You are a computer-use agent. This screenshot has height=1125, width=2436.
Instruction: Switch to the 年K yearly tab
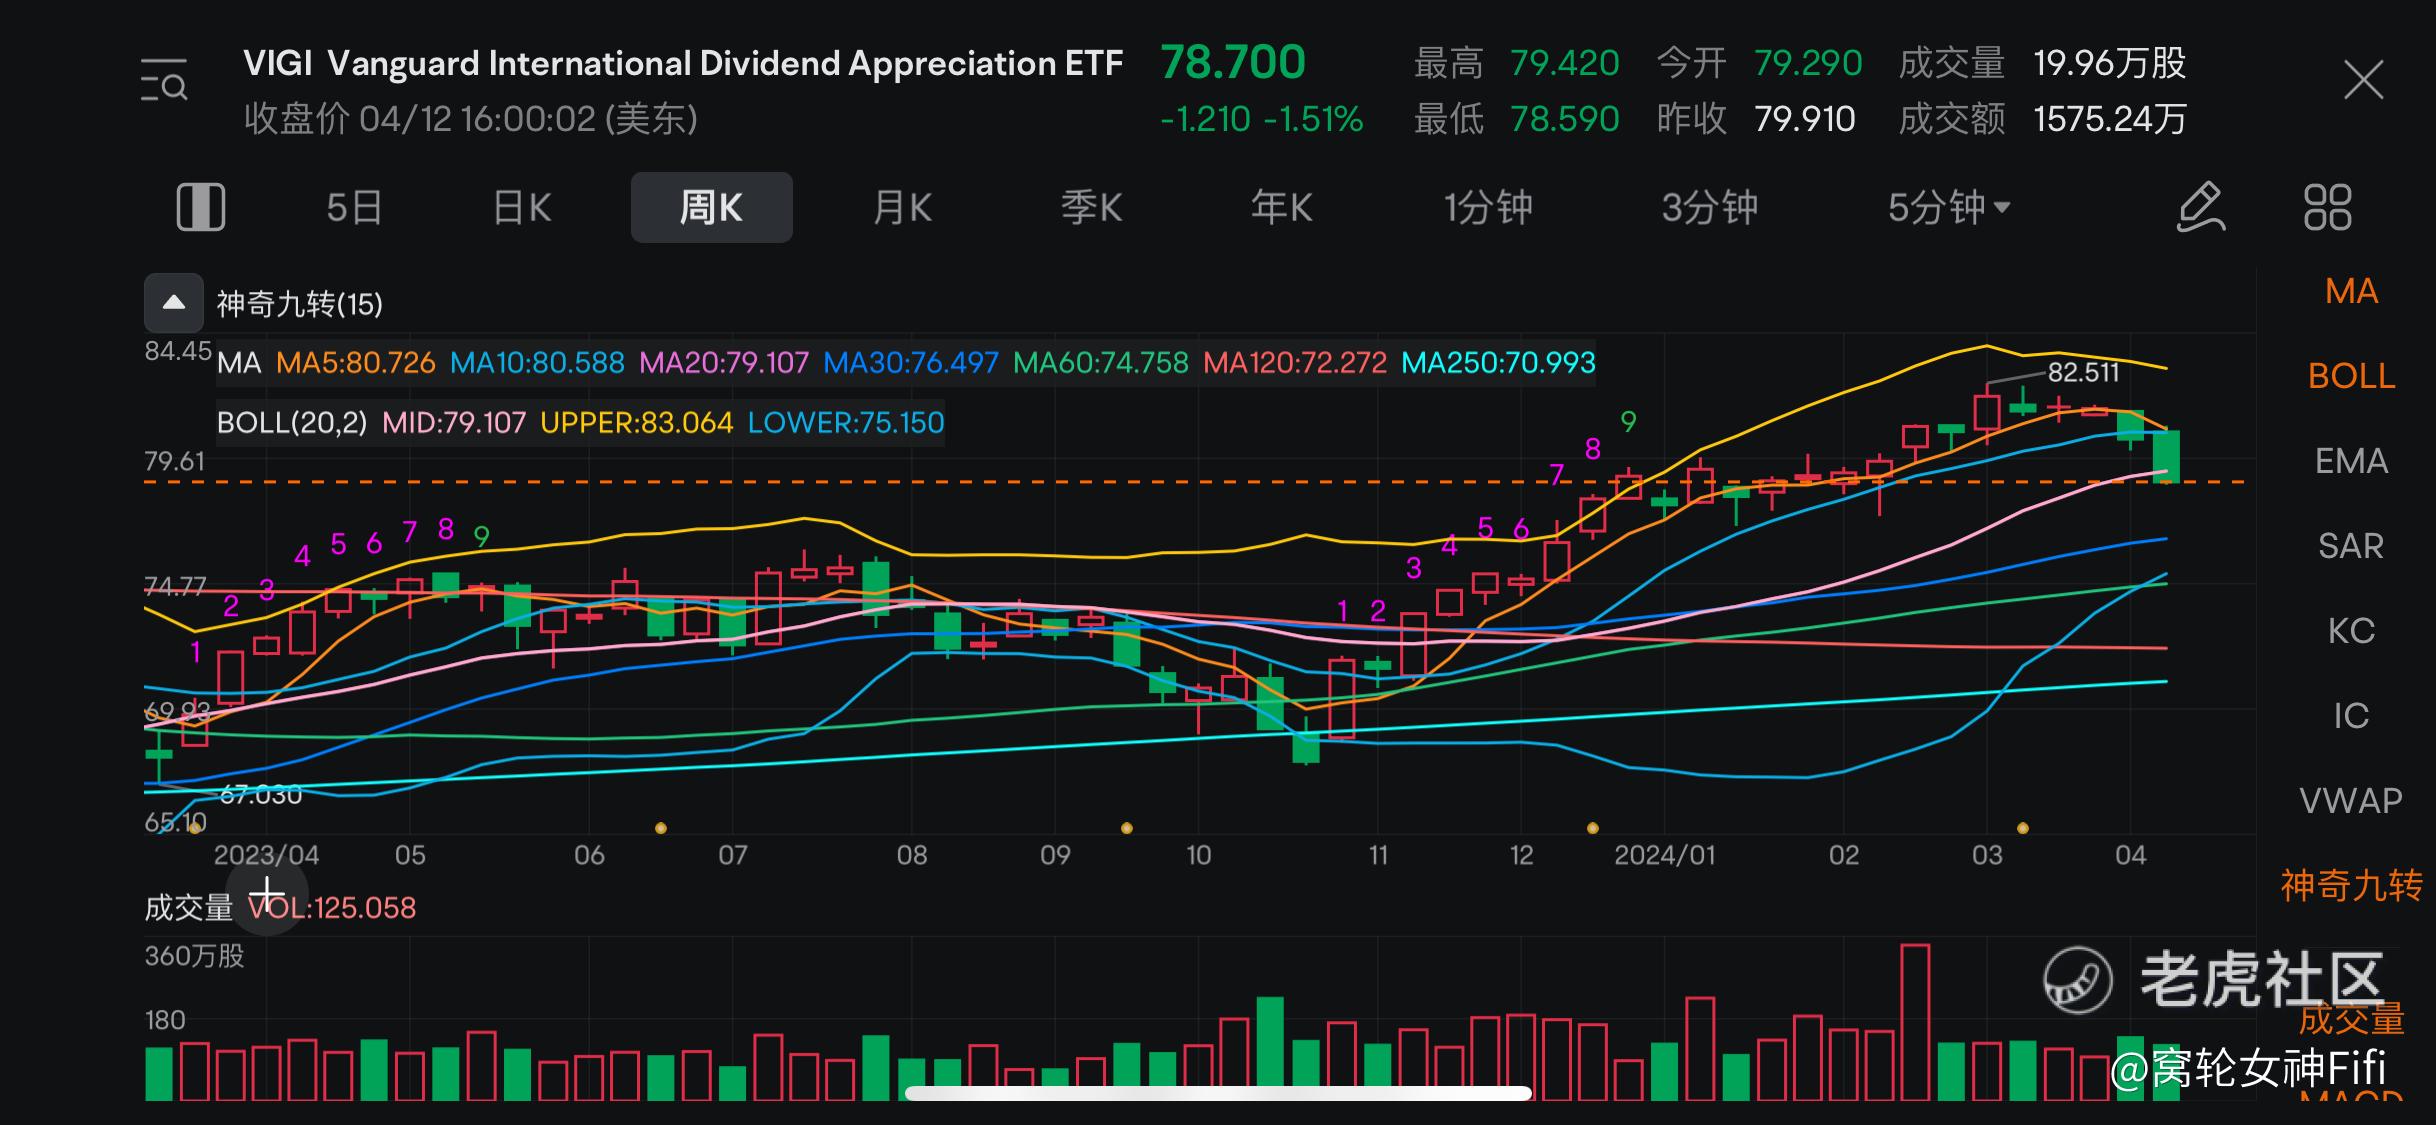pyautogui.click(x=1281, y=208)
